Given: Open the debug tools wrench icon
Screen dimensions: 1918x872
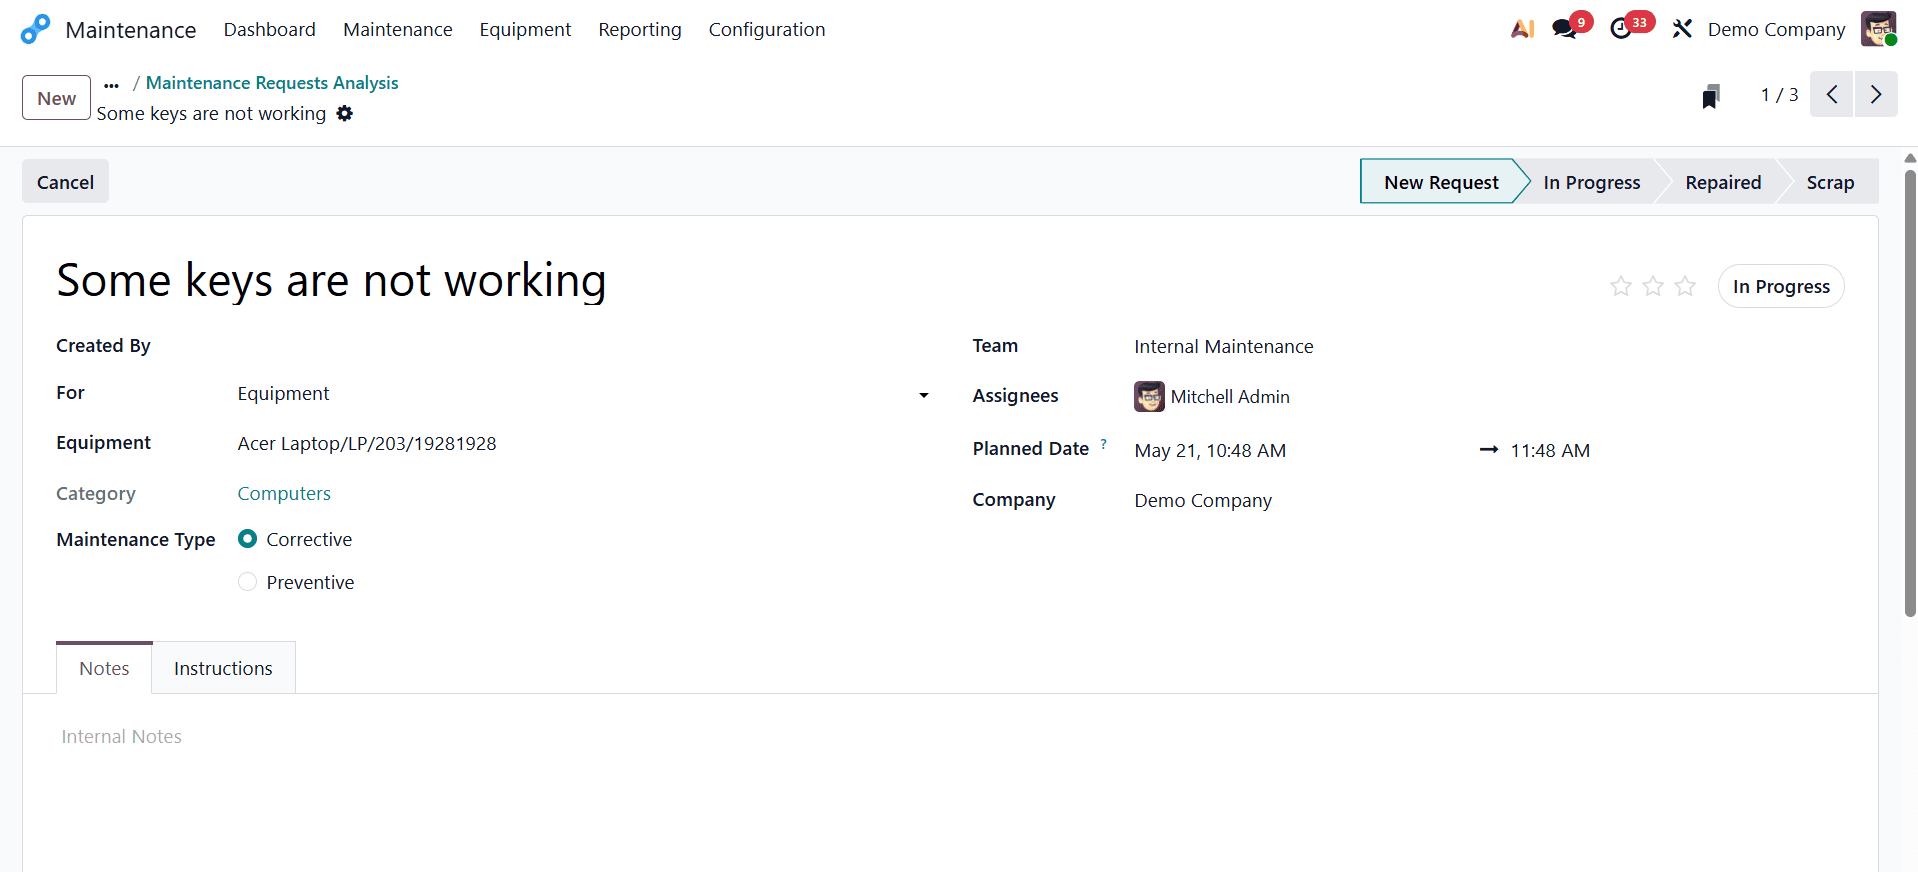Looking at the screenshot, I should (x=1682, y=29).
